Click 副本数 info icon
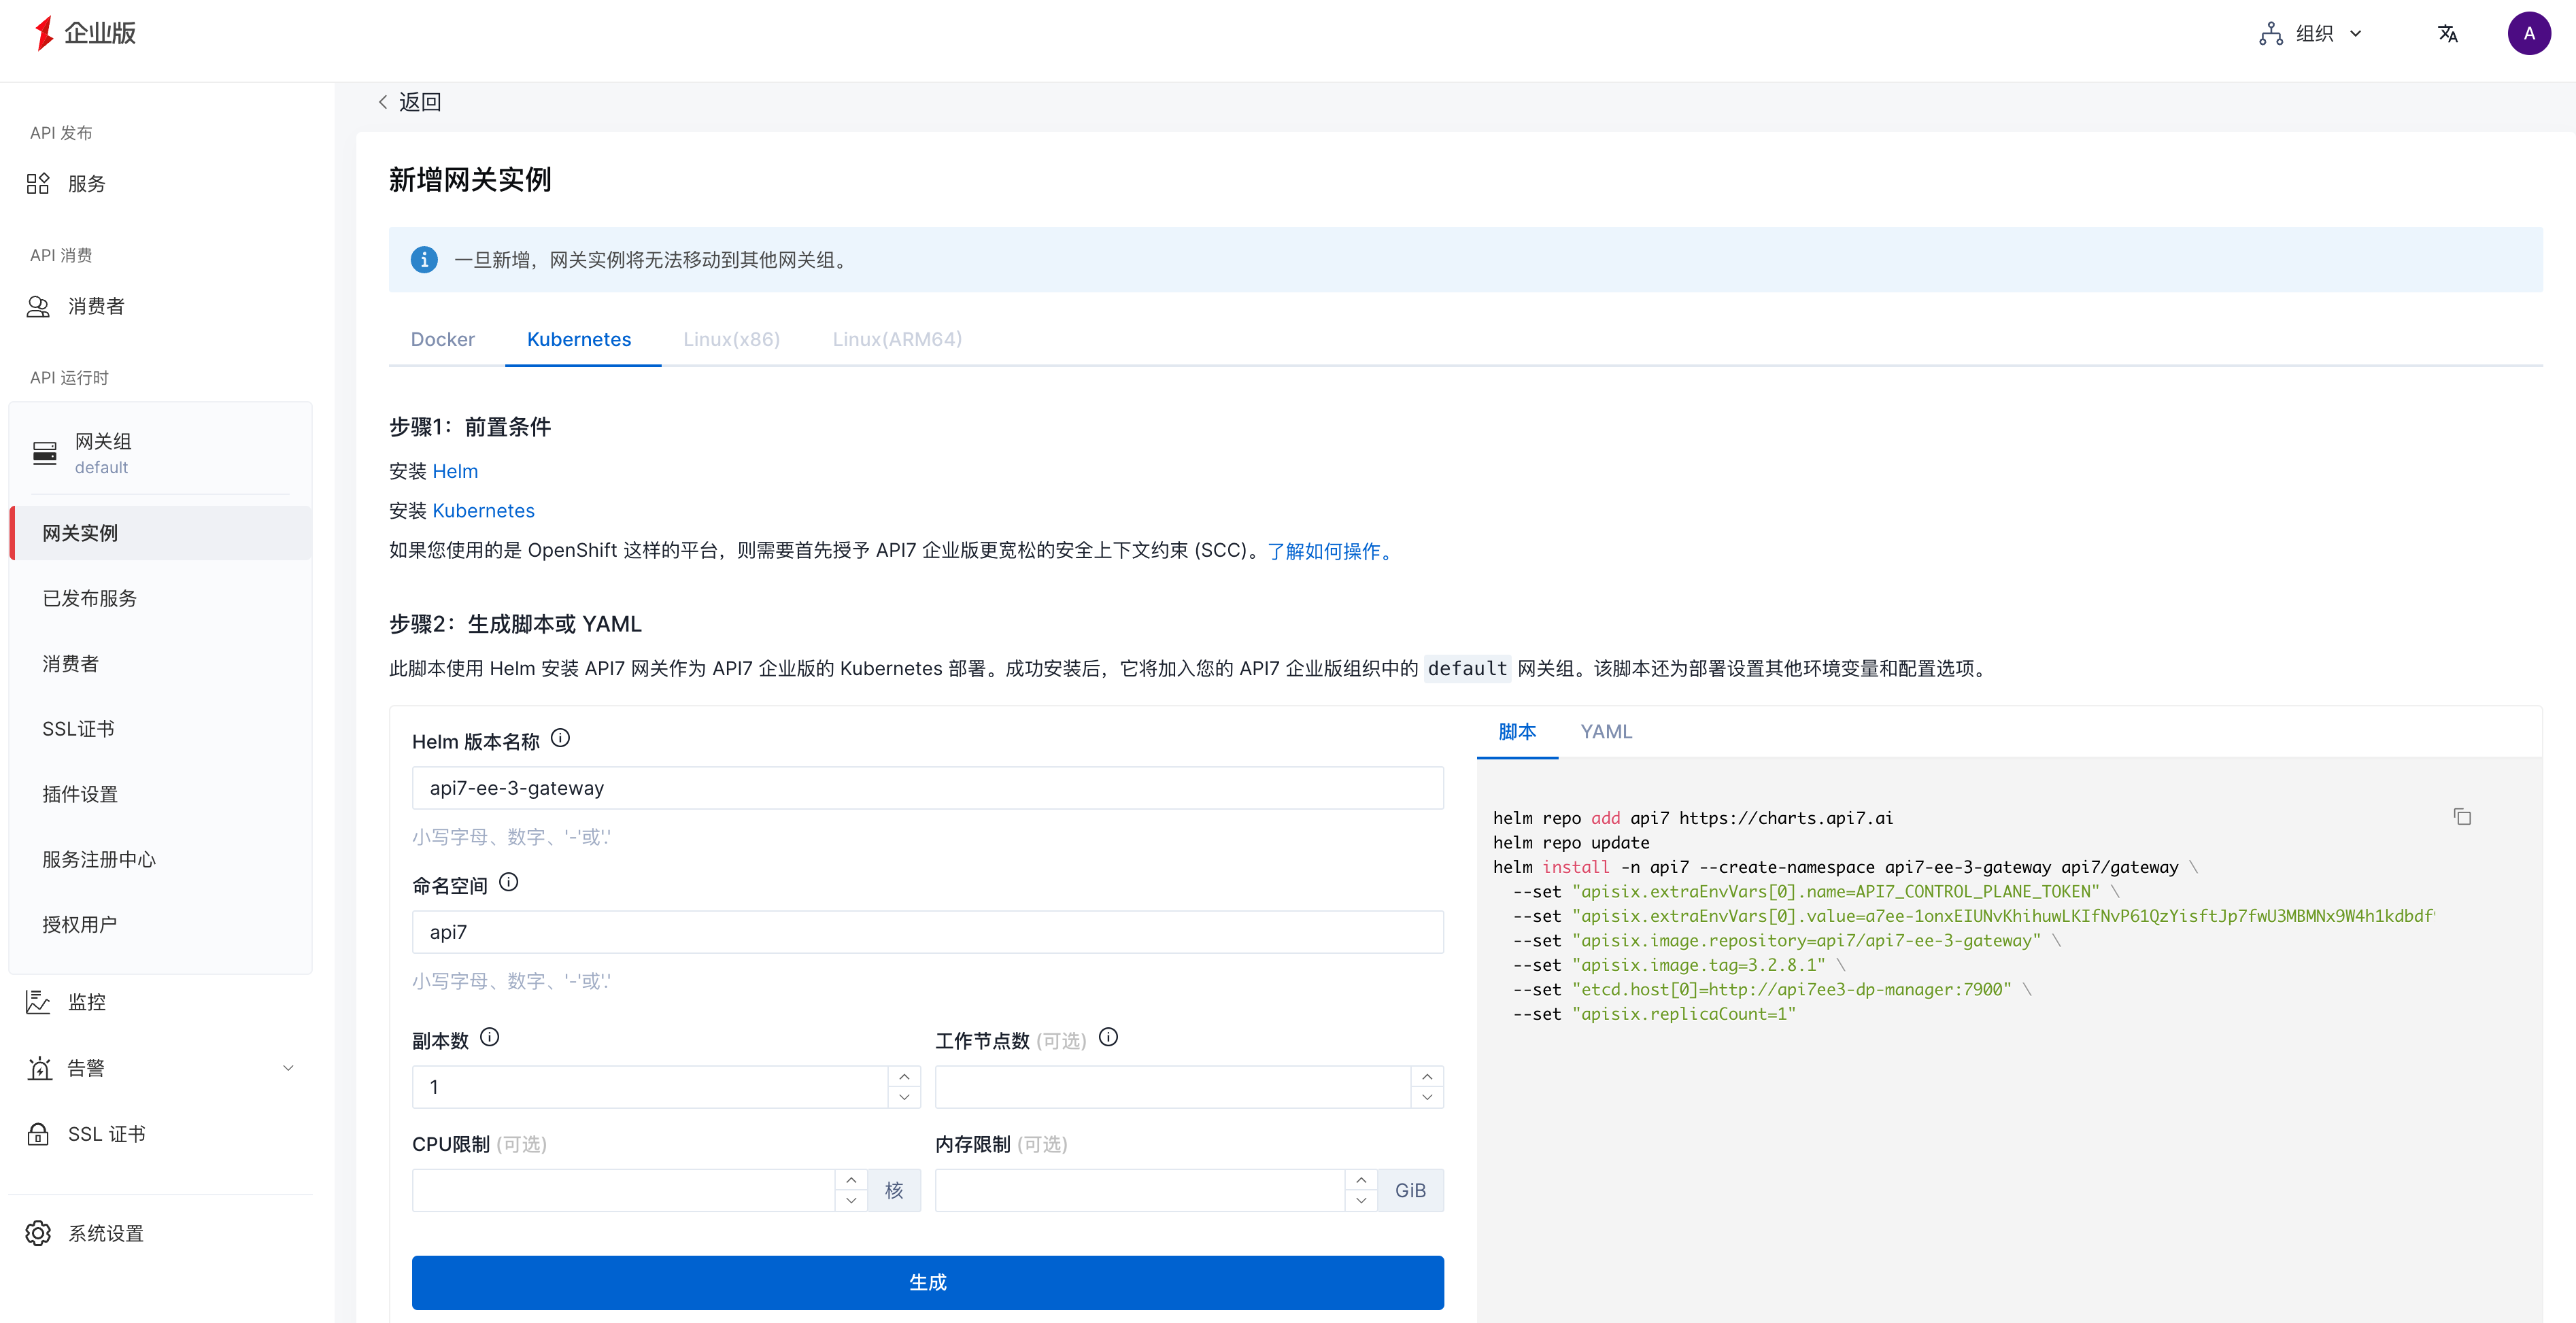The height and width of the screenshot is (1323, 2576). (489, 1038)
